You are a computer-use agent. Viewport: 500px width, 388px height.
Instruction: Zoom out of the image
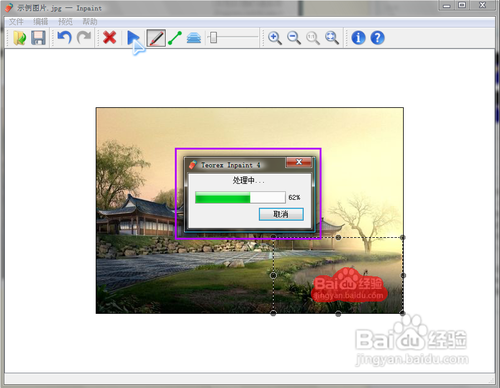(x=294, y=38)
